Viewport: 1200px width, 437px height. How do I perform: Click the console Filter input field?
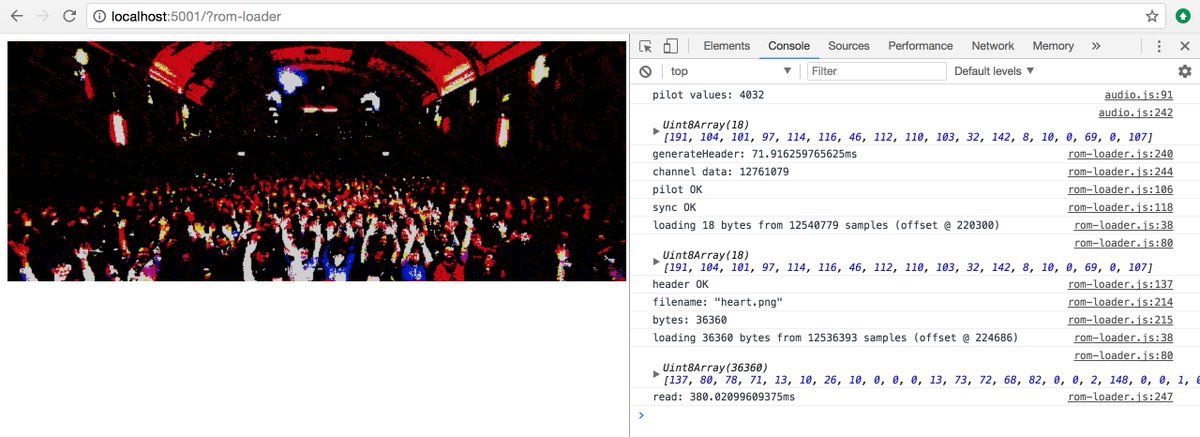pos(876,72)
